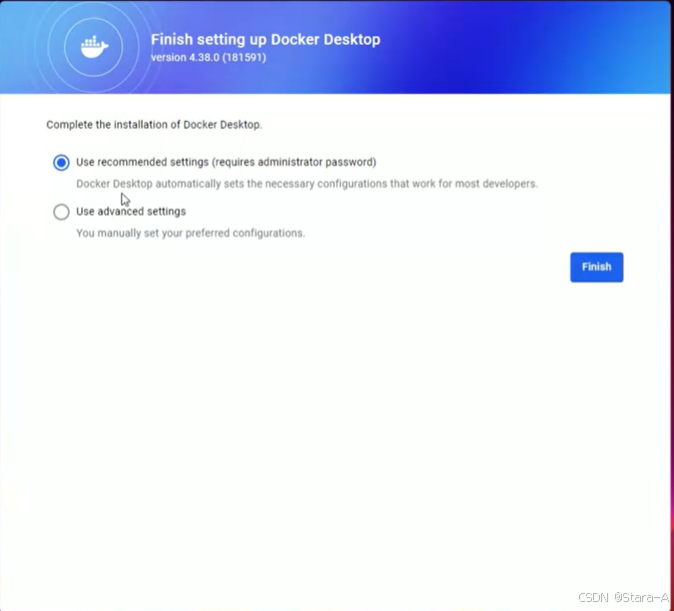Click the 'Finish setting up Docker Desktop' heading

[x=266, y=39]
